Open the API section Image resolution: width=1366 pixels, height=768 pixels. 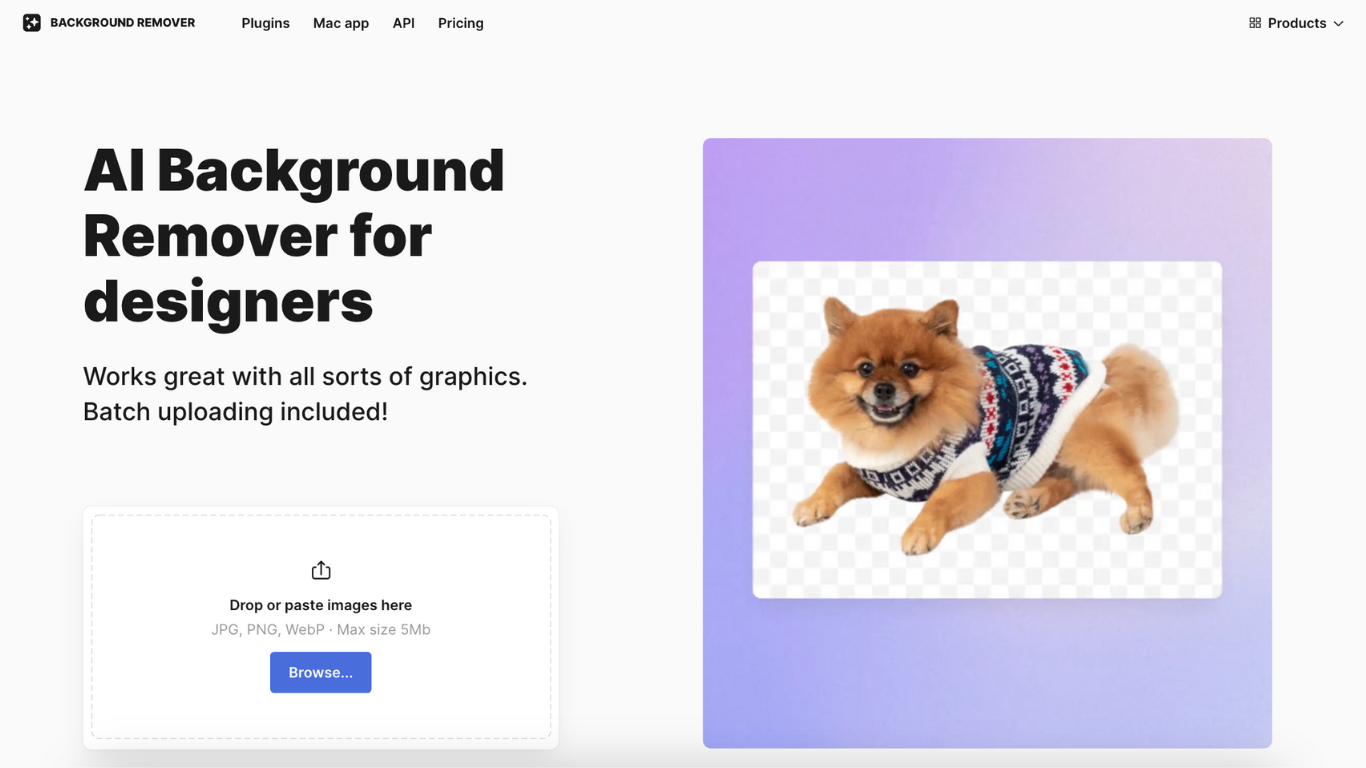[403, 23]
